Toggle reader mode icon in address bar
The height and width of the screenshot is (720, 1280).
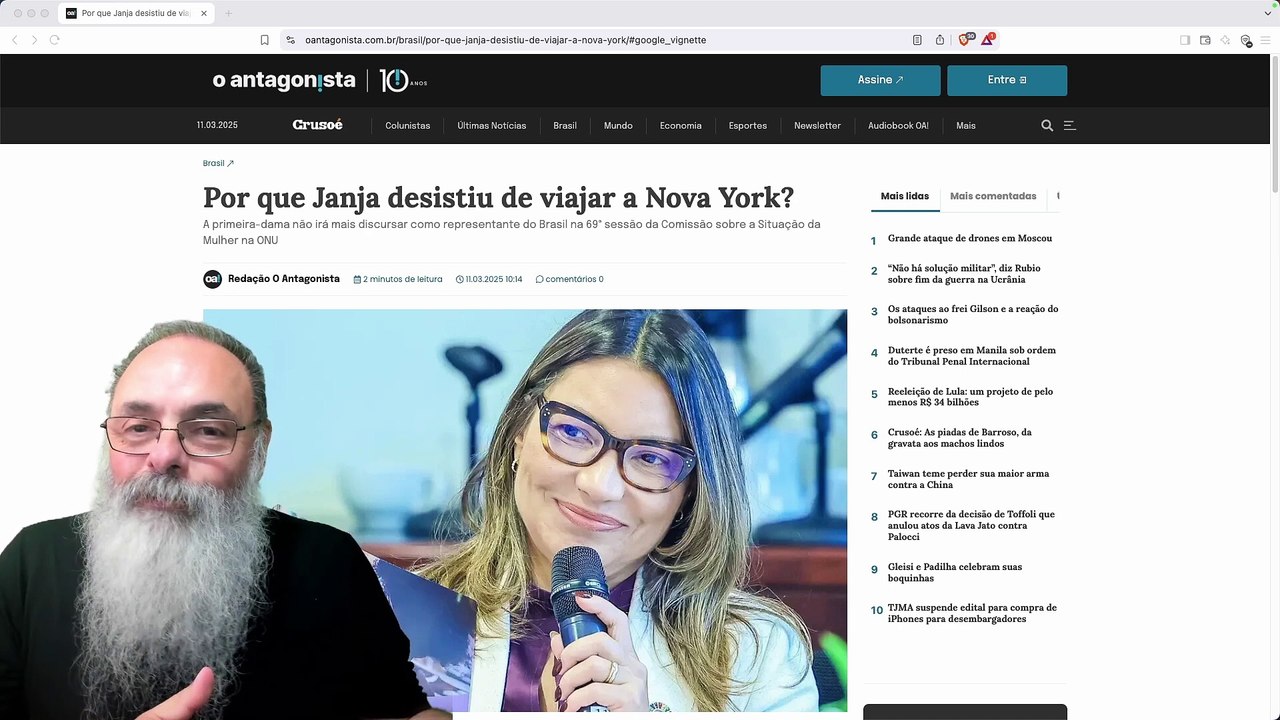tap(917, 40)
